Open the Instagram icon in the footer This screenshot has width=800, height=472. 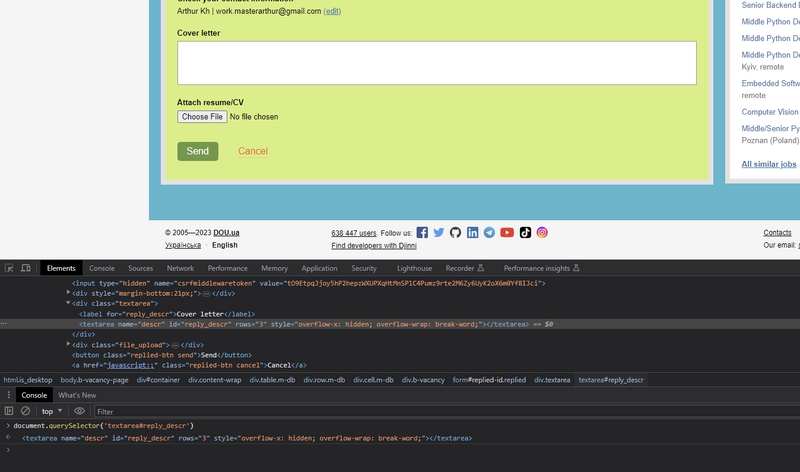(x=542, y=232)
